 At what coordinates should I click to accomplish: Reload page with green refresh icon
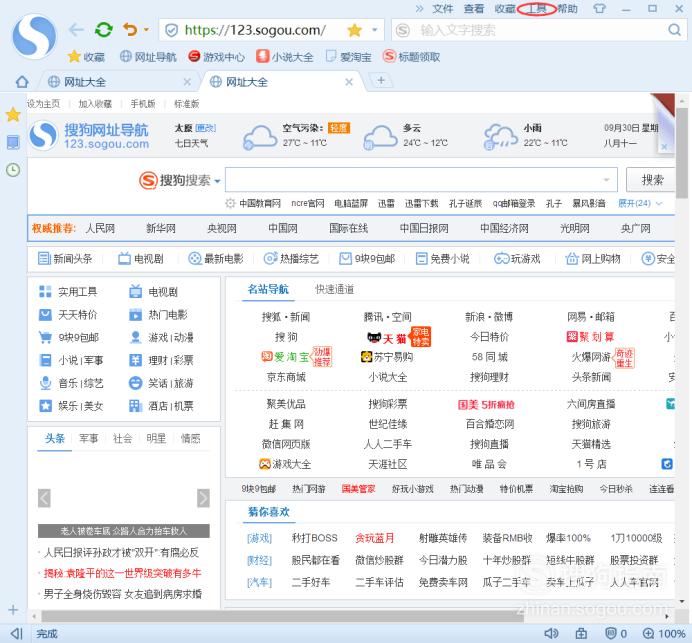[x=104, y=30]
